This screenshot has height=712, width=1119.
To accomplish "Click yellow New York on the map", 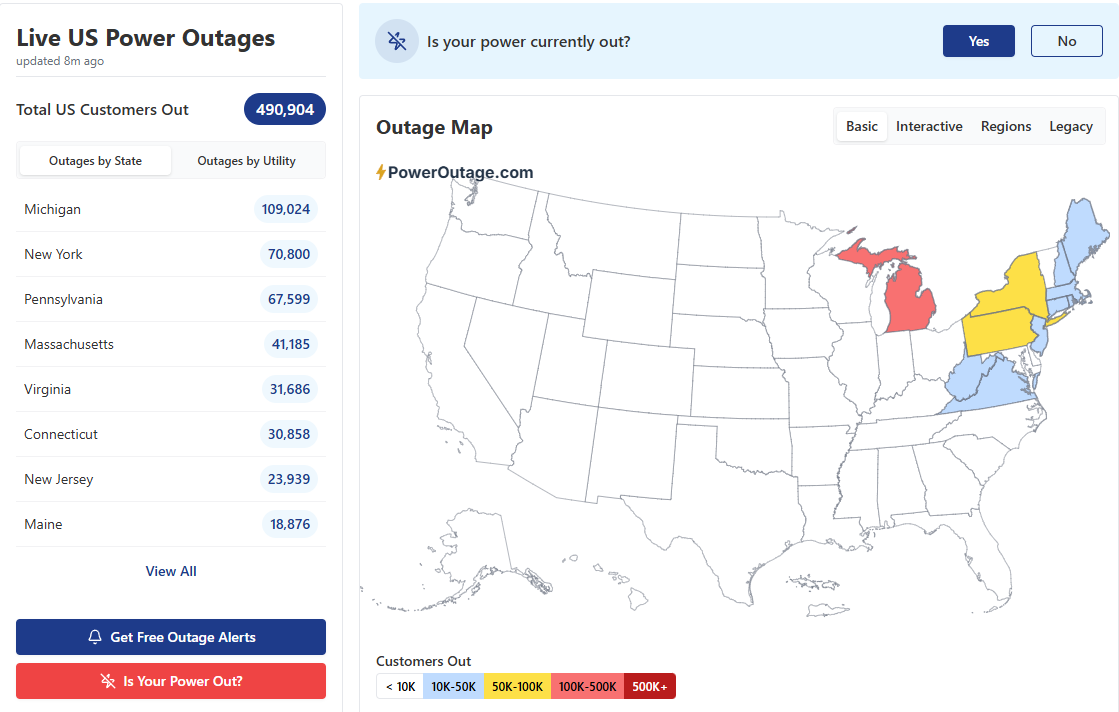I will point(1017,289).
